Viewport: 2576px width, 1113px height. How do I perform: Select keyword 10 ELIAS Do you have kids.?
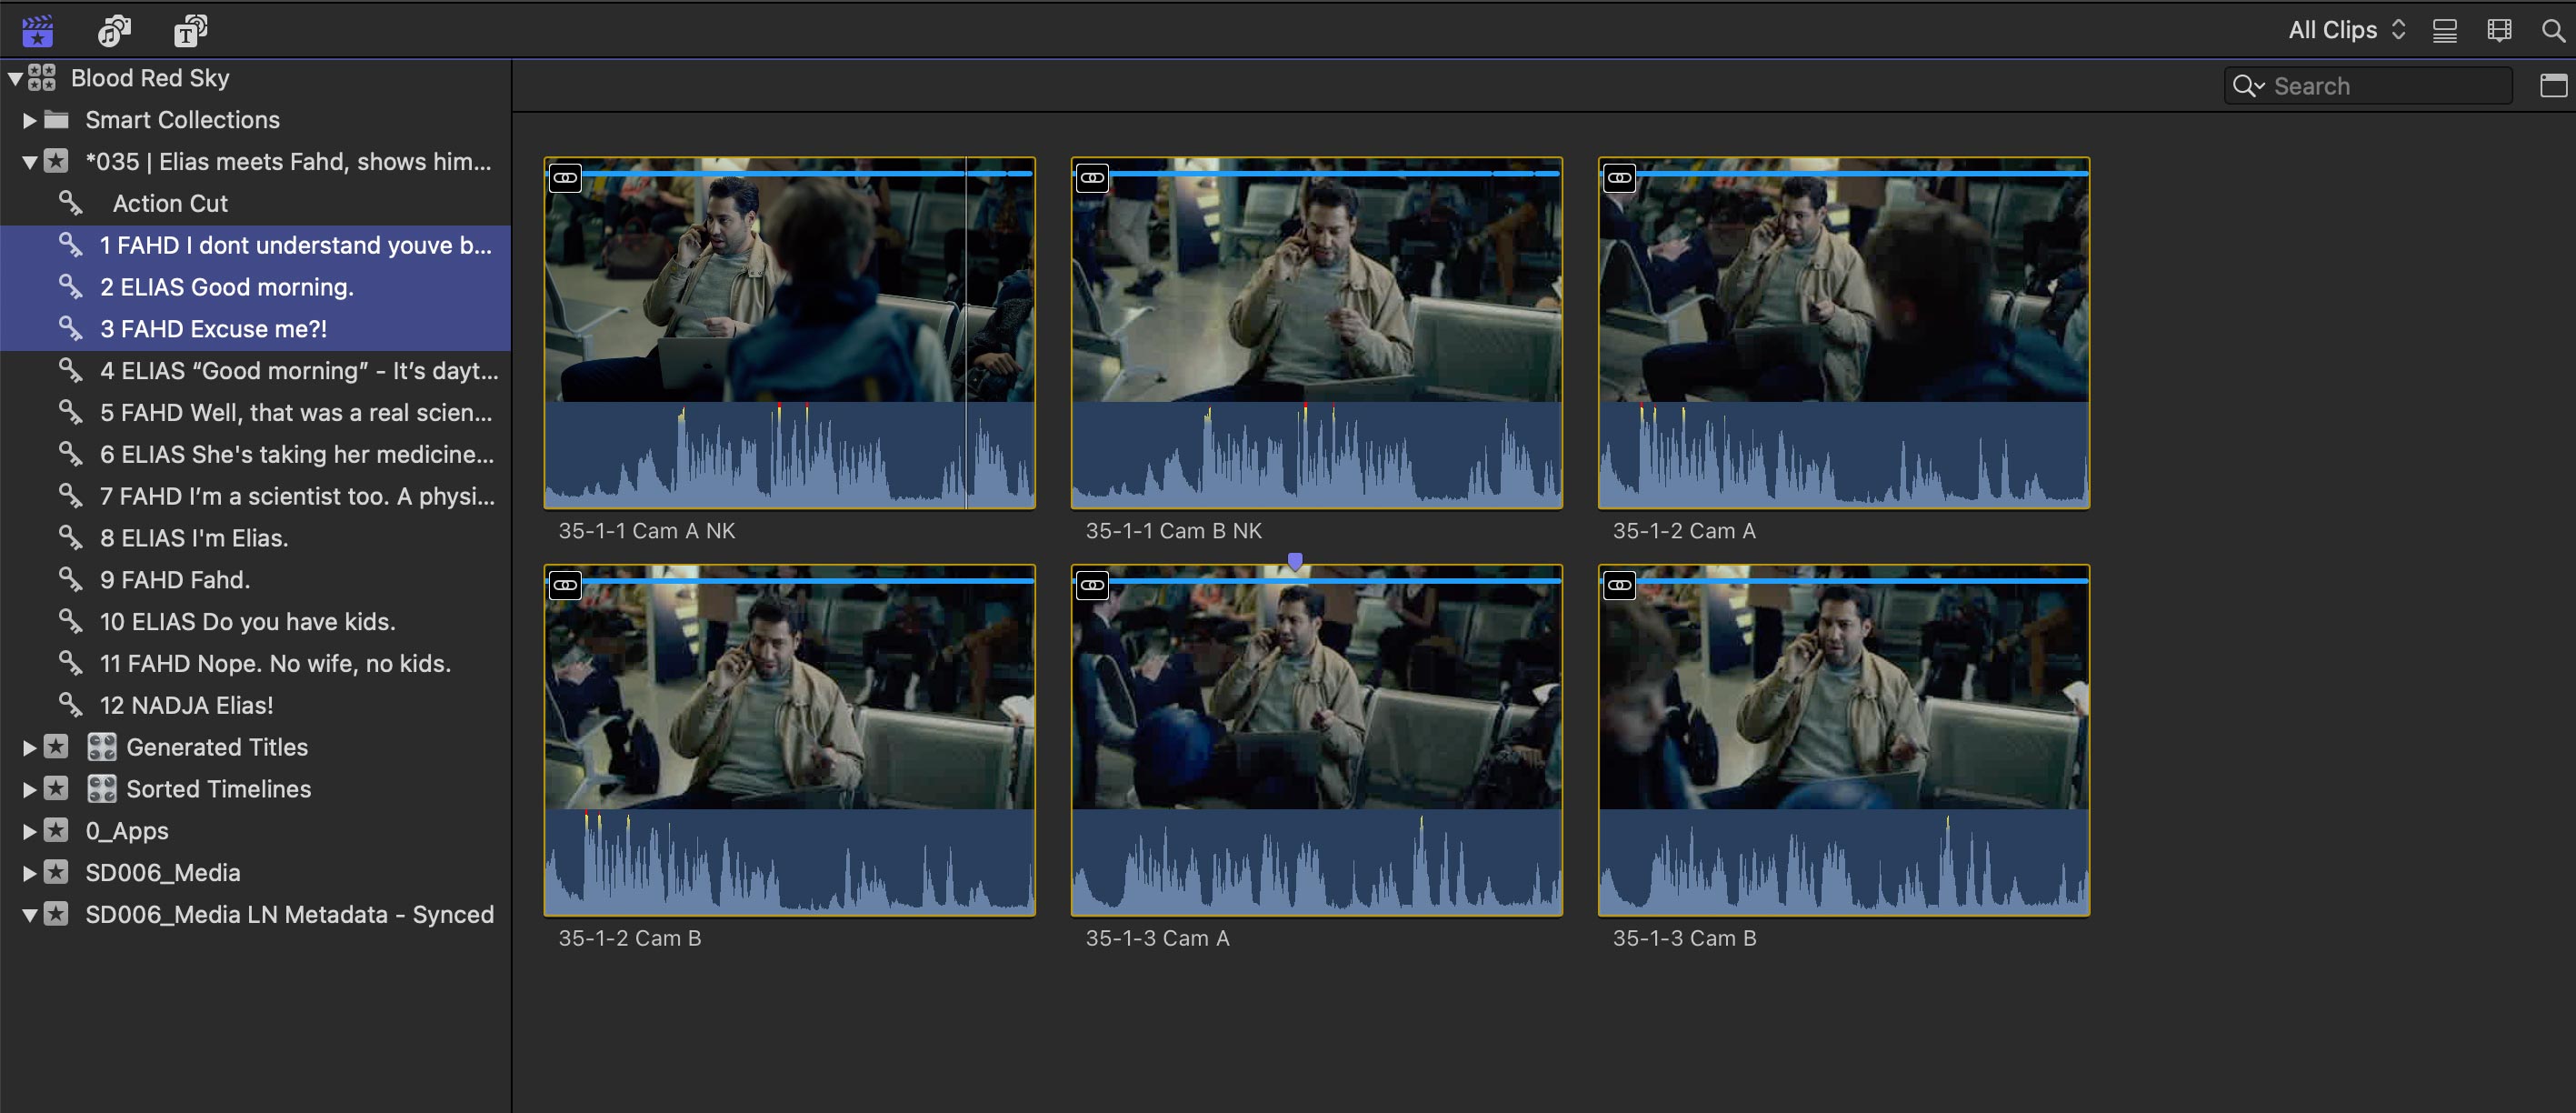click(x=255, y=622)
